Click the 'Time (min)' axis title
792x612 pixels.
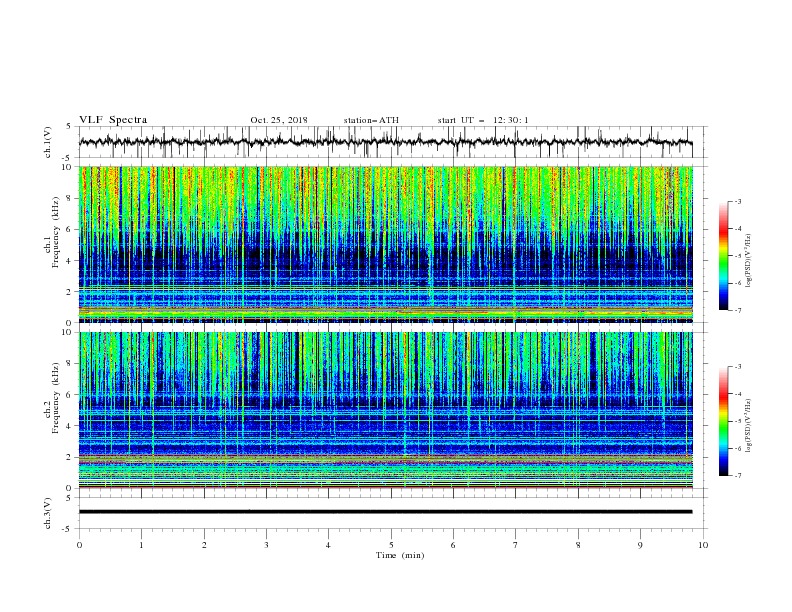click(400, 555)
